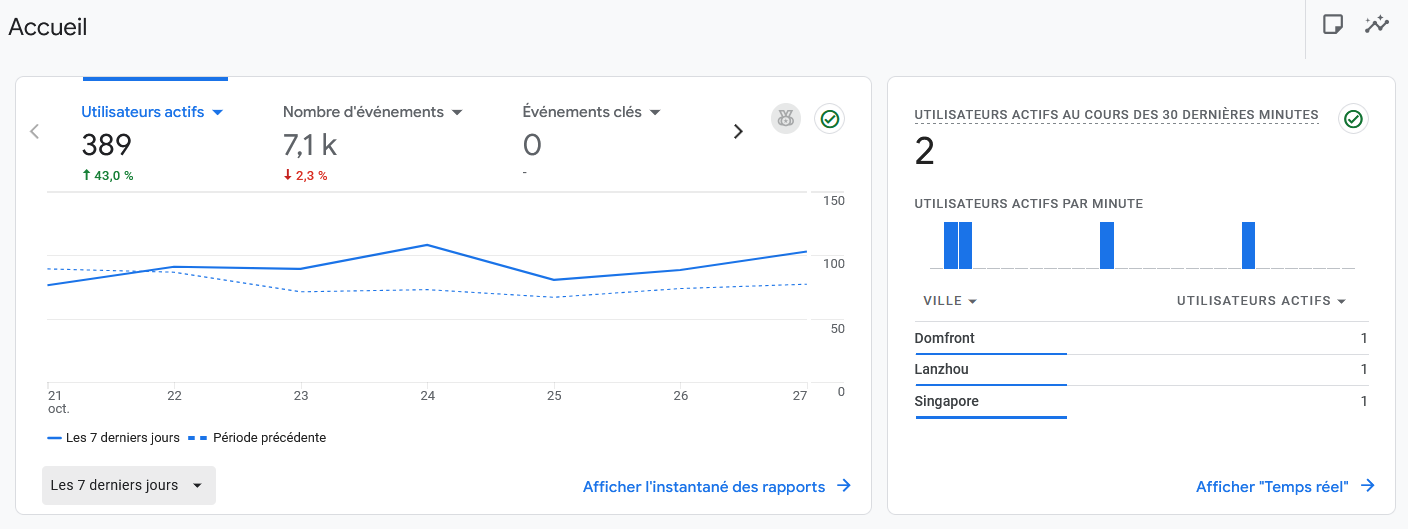Screen dimensions: 1408x529
Task: Open Afficher "Temps réel" link
Action: (1272, 487)
